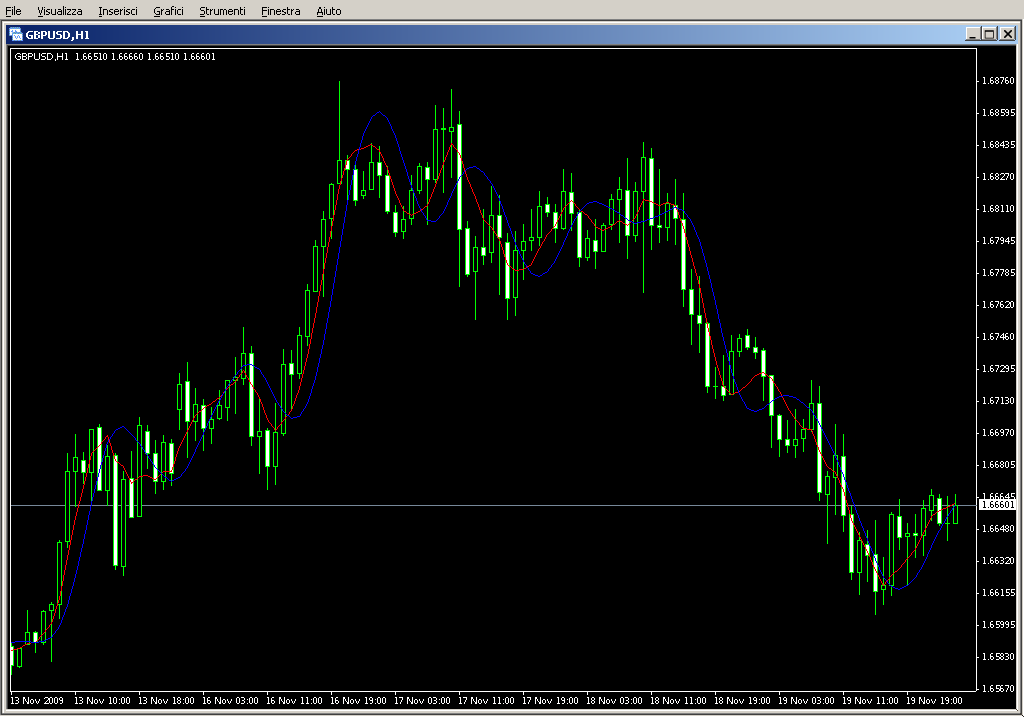Open the Strumenti menu
1024x717 pixels.
(x=222, y=11)
